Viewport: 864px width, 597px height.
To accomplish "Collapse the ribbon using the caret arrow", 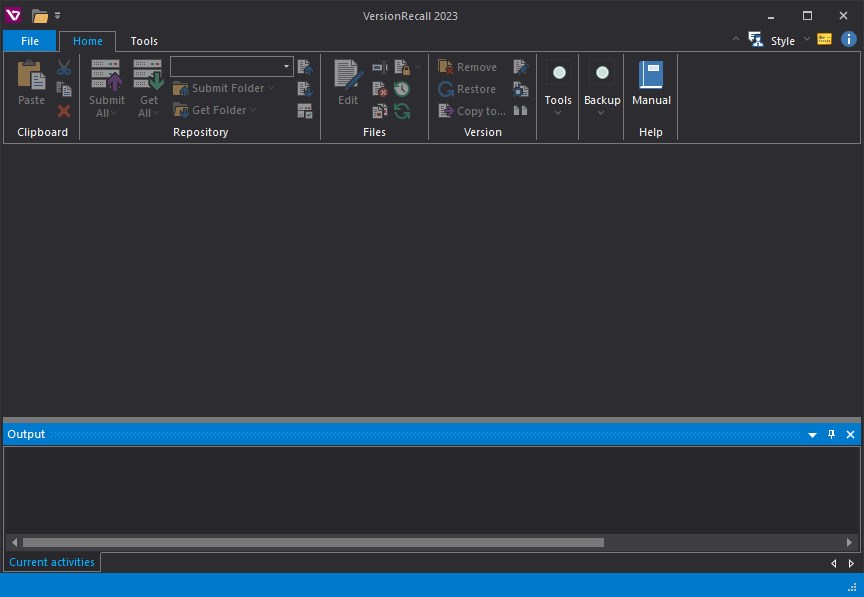I will click(x=736, y=40).
